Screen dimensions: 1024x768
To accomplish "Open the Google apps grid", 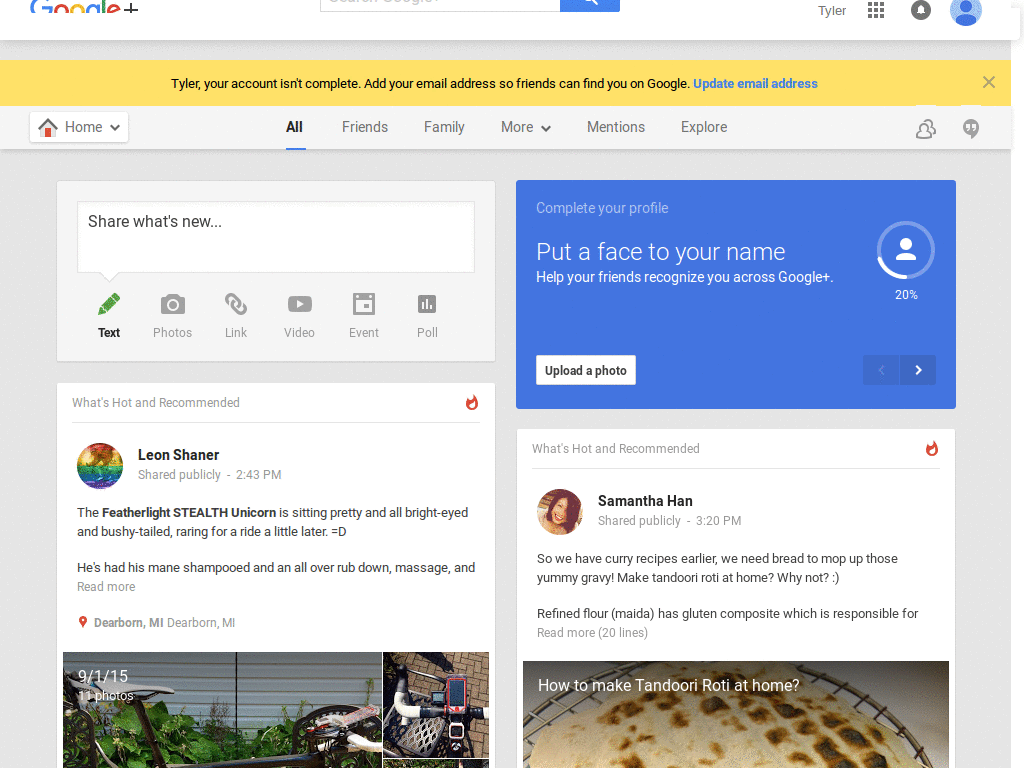I will 876,10.
